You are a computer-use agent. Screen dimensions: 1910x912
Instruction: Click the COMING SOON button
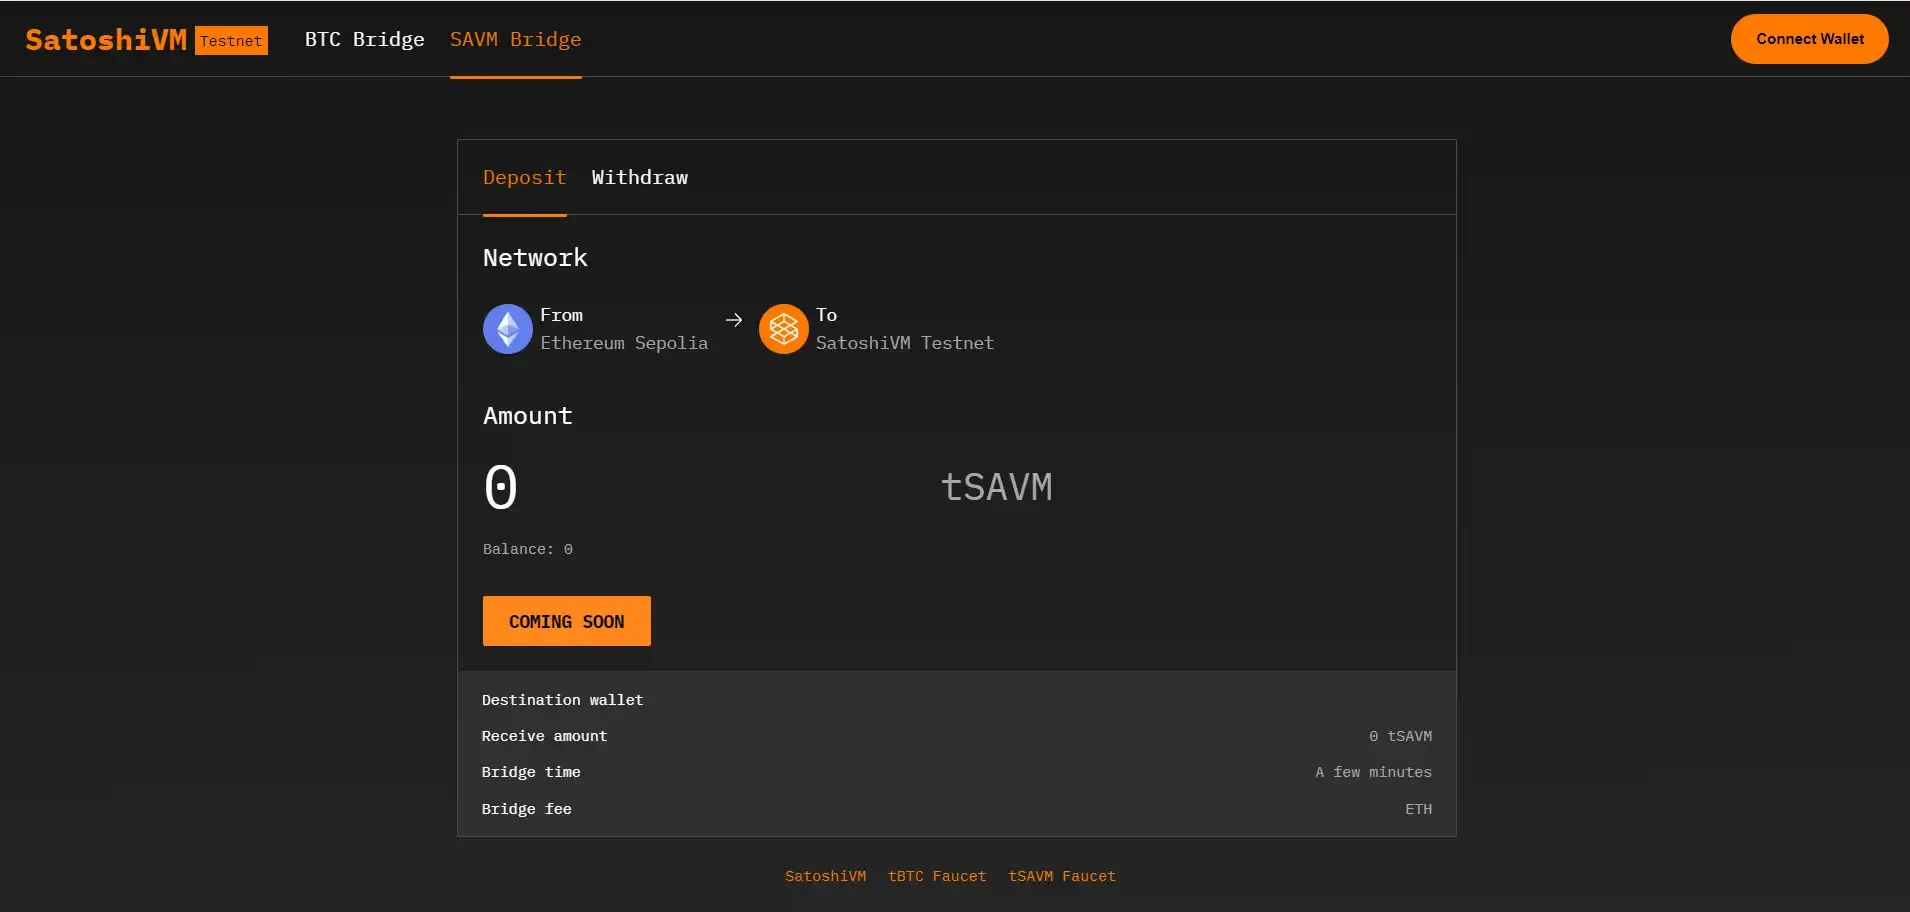click(566, 621)
